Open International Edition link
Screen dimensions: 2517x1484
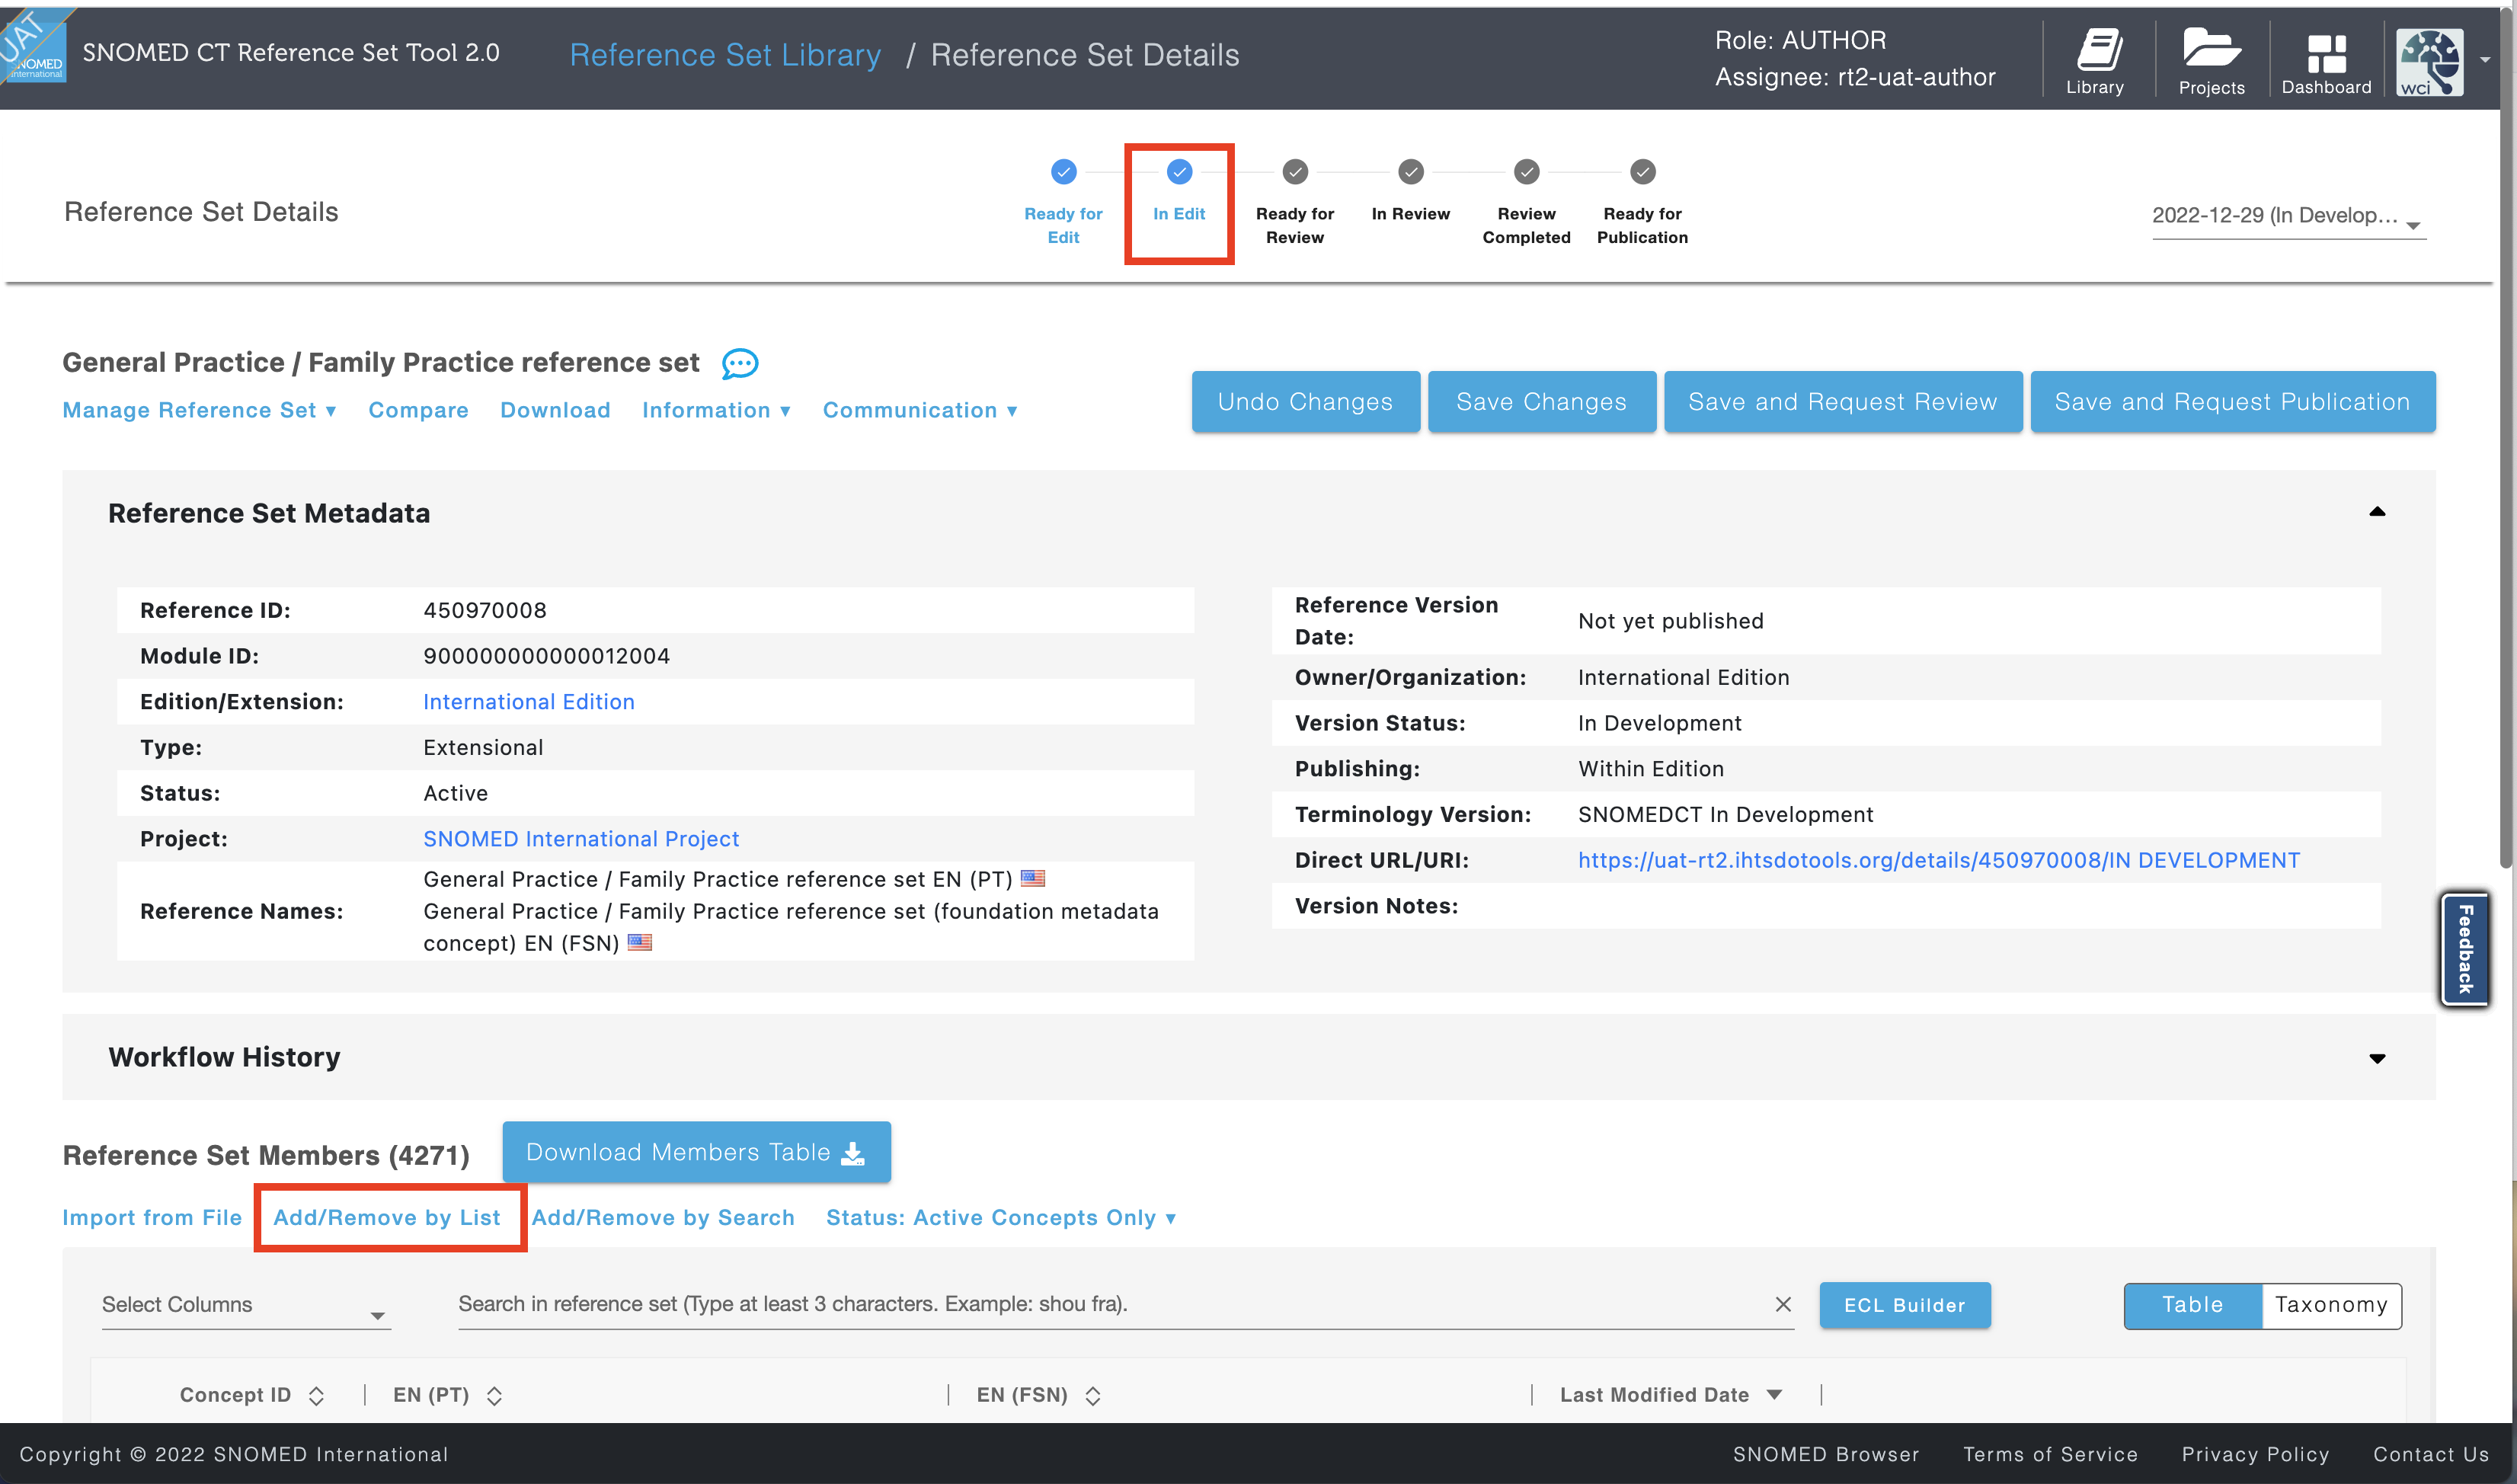coord(528,702)
